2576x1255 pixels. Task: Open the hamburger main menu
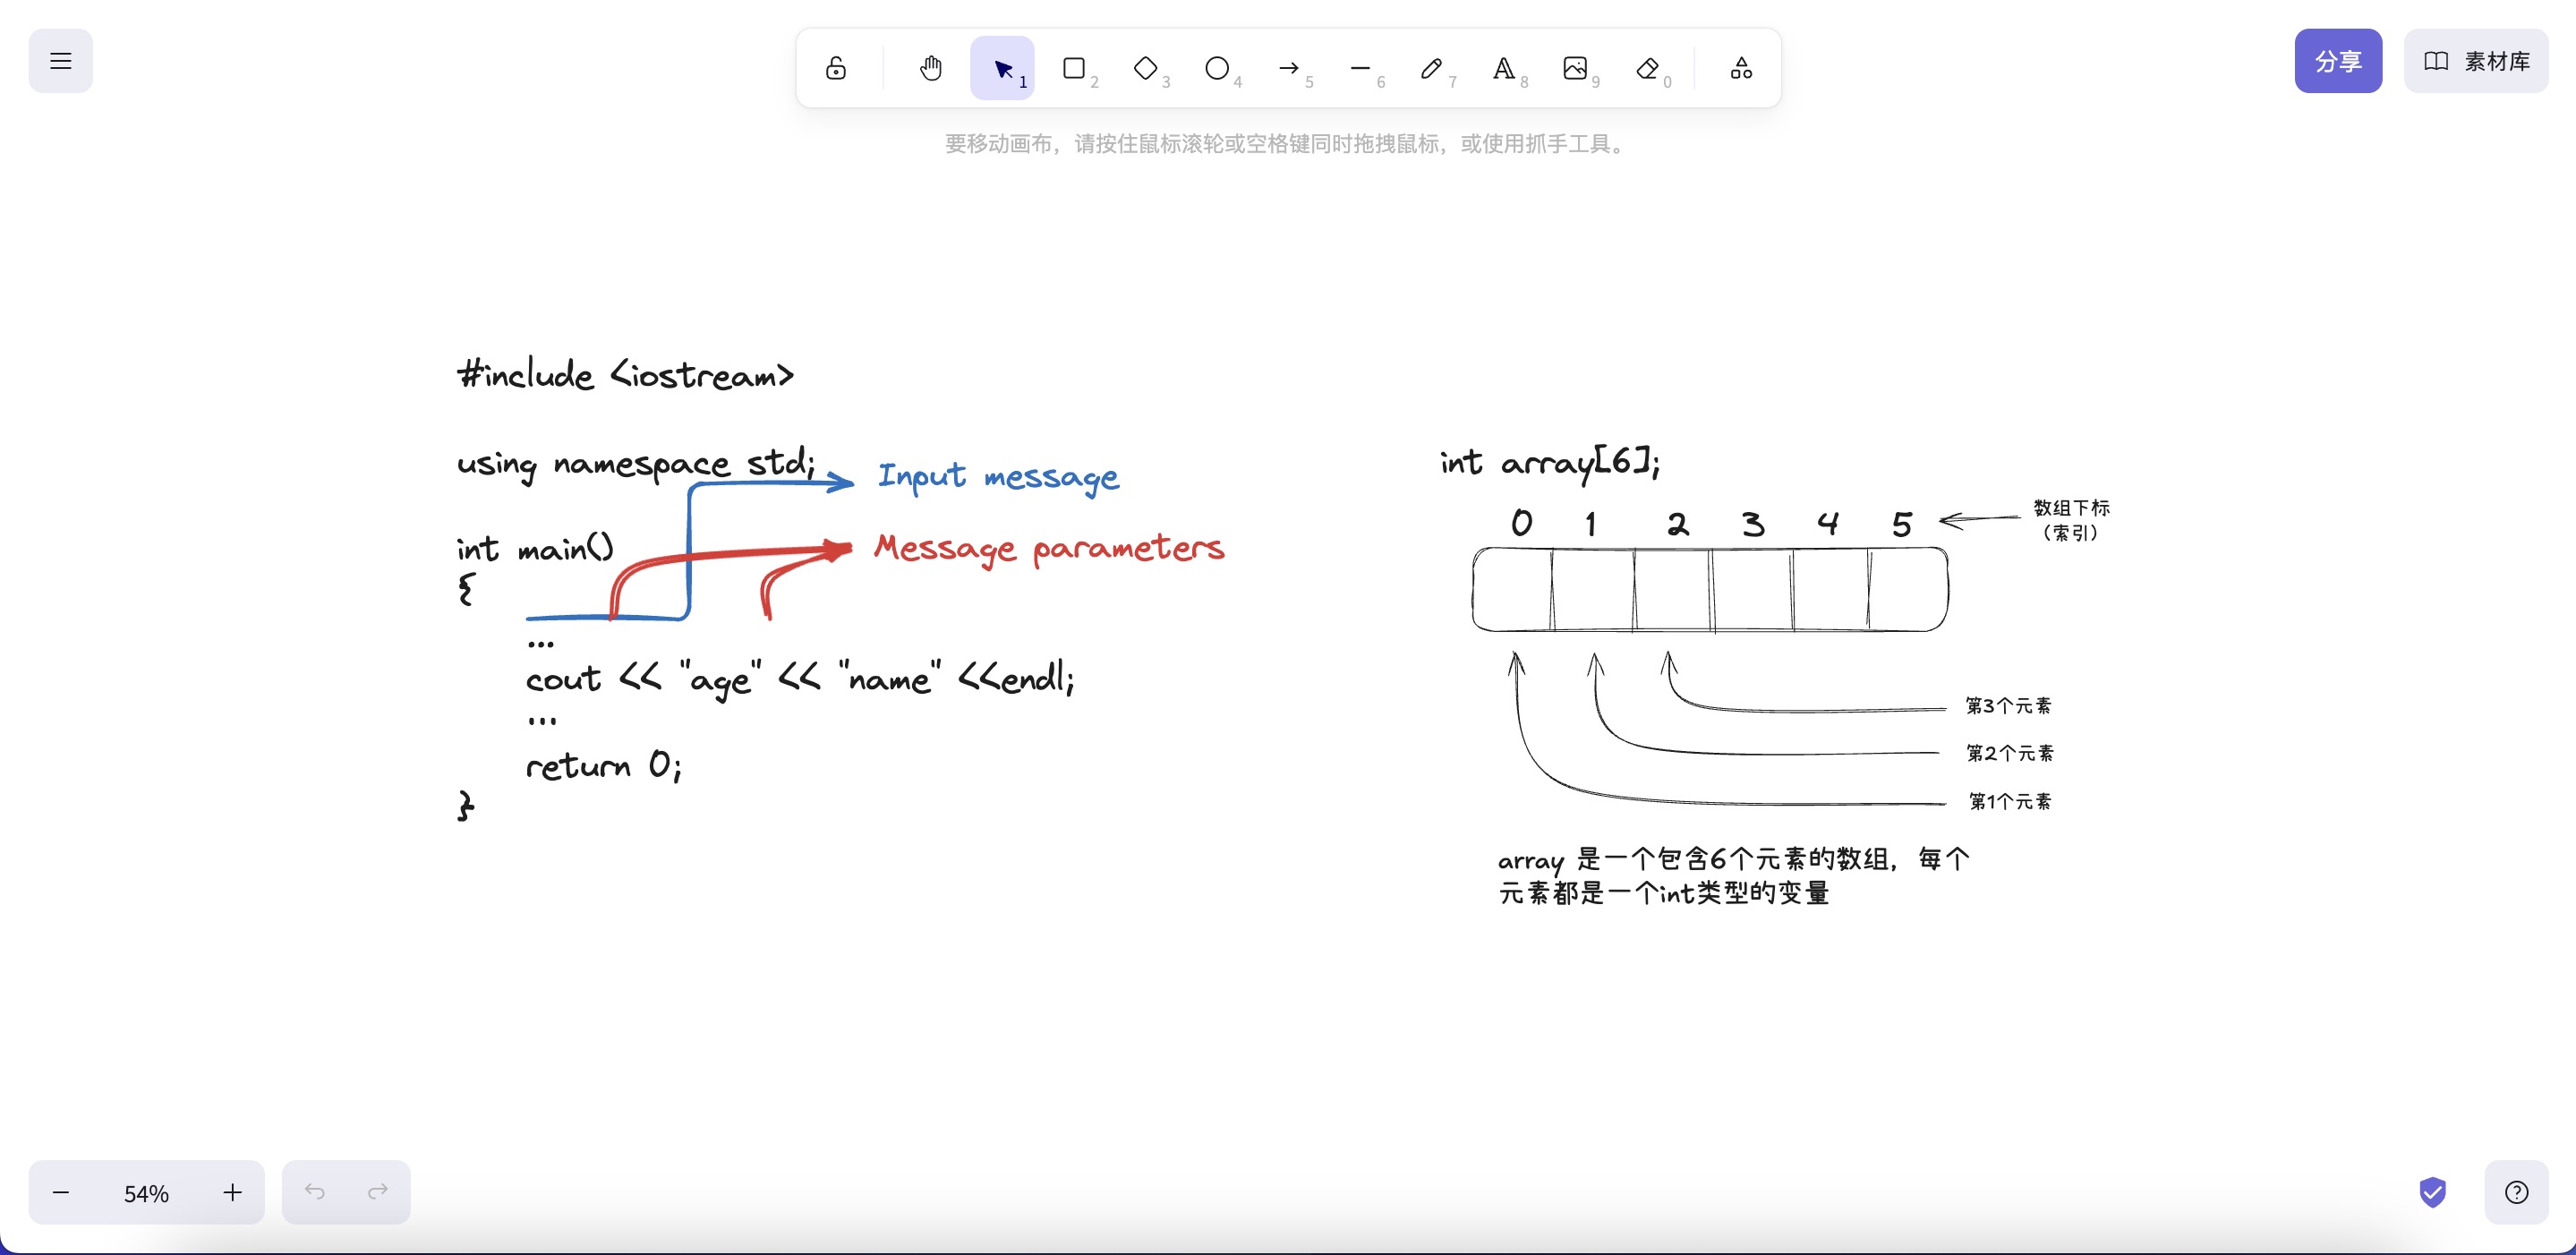click(x=61, y=61)
